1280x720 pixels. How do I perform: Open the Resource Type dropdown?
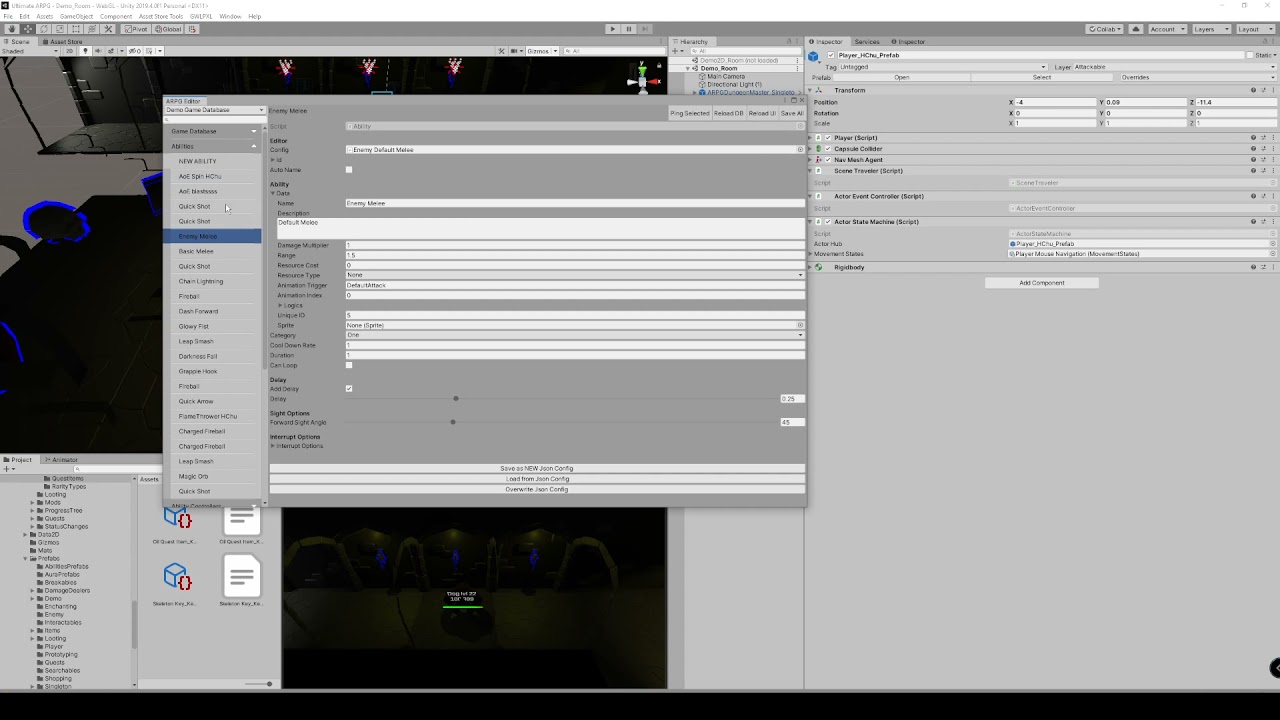575,275
